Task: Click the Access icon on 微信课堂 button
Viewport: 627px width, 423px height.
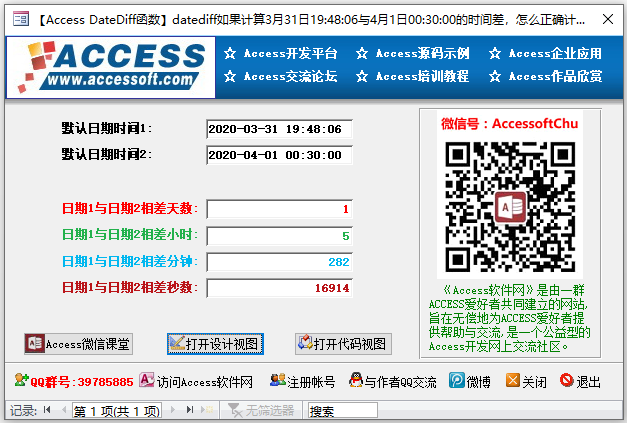Action: pyautogui.click(x=35, y=343)
